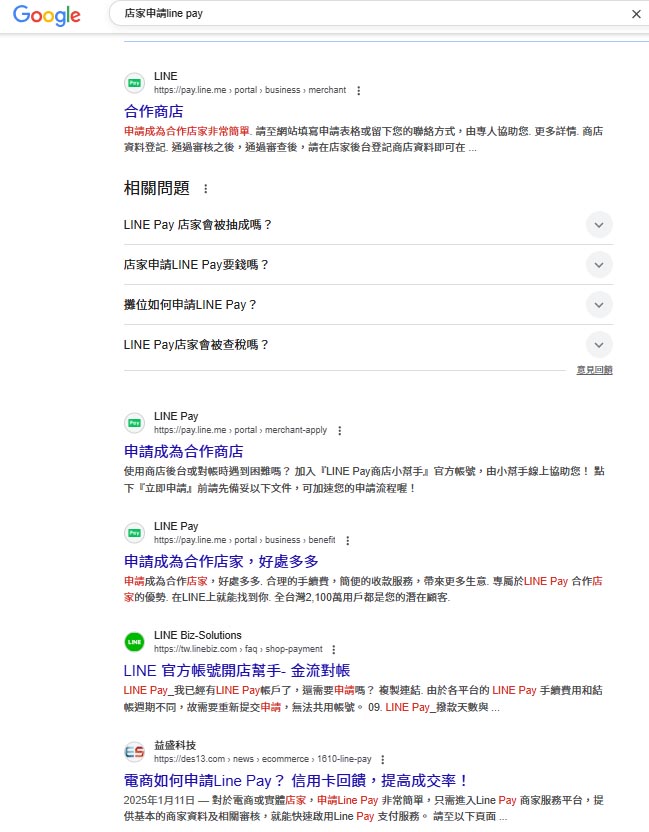Open more options for benefit result
Viewport: 649px width, 832px height.
[x=348, y=541]
